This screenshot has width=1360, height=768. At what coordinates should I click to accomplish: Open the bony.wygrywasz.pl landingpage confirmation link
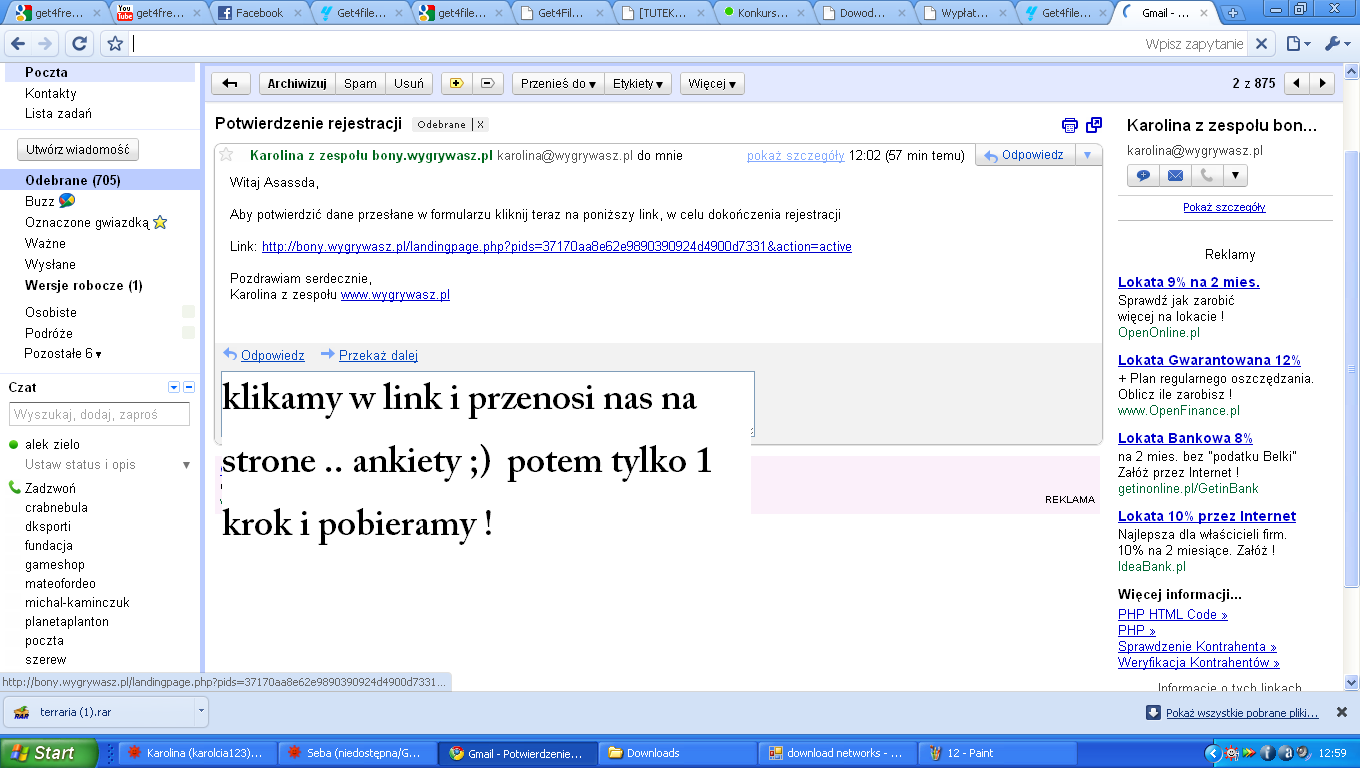556,247
